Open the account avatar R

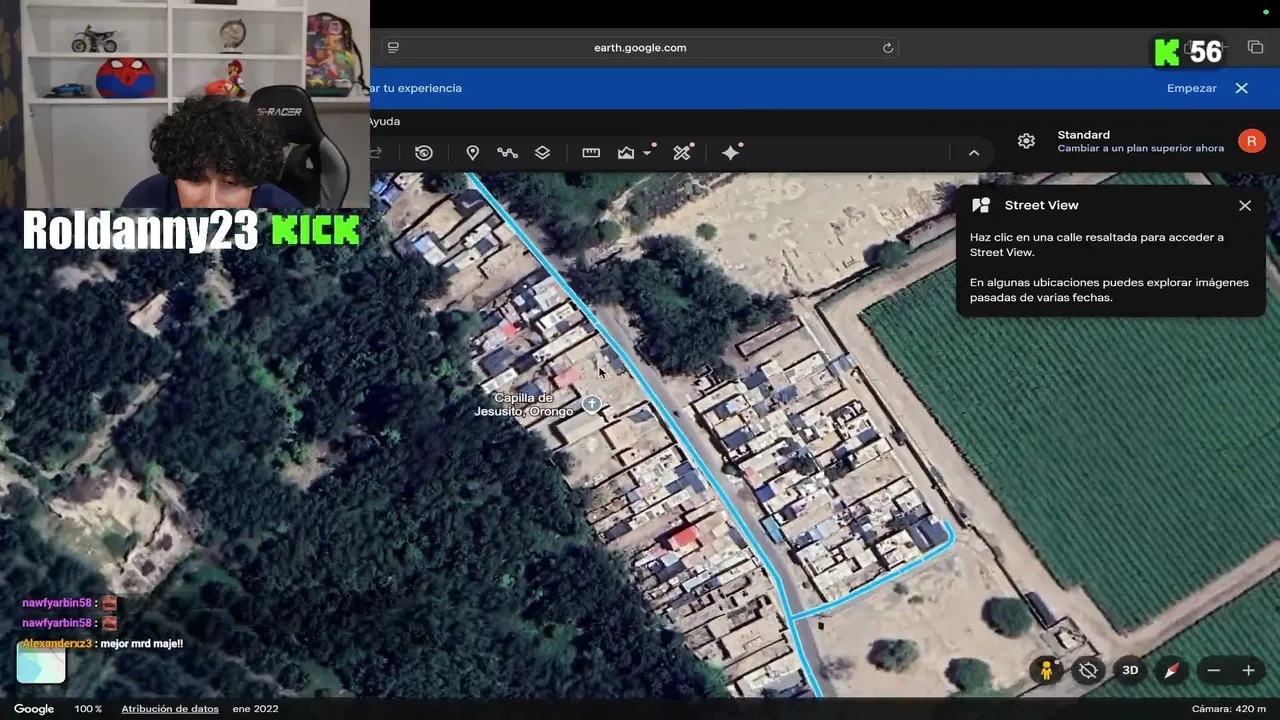tap(1251, 141)
